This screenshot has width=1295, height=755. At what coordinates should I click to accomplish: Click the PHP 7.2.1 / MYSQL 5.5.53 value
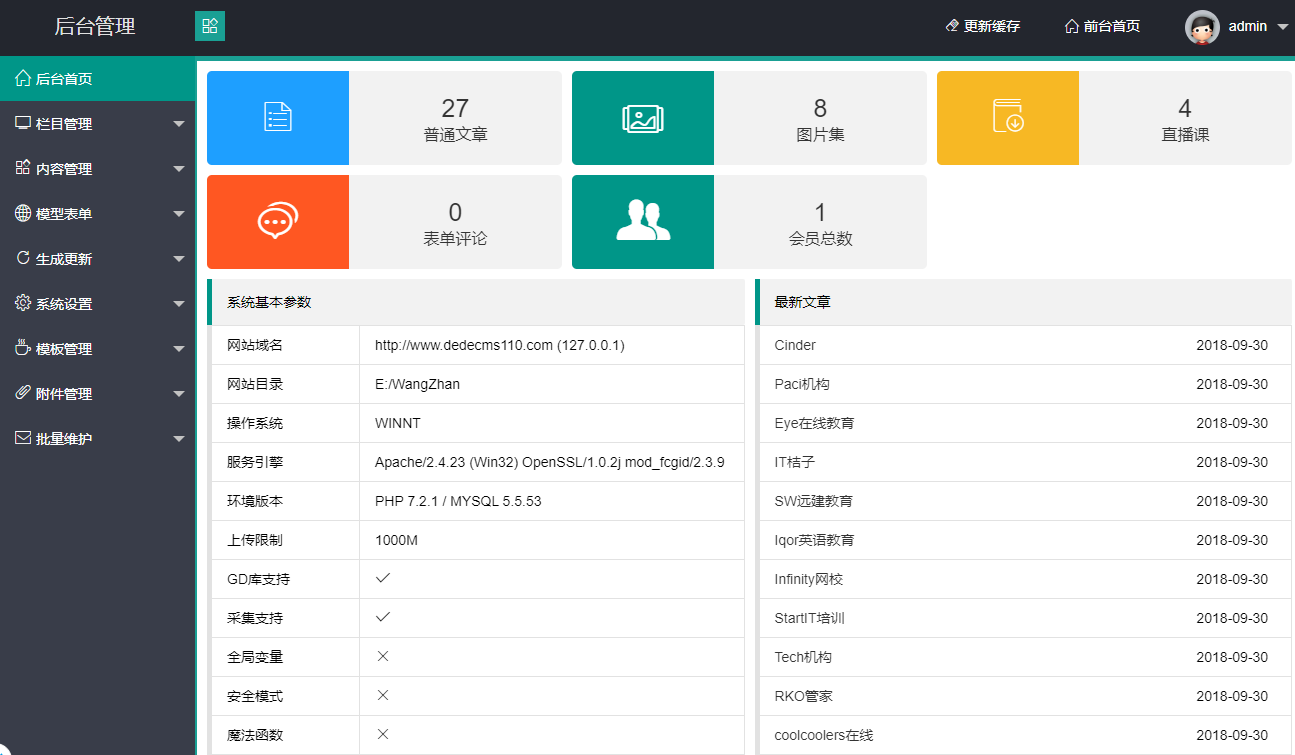click(458, 501)
